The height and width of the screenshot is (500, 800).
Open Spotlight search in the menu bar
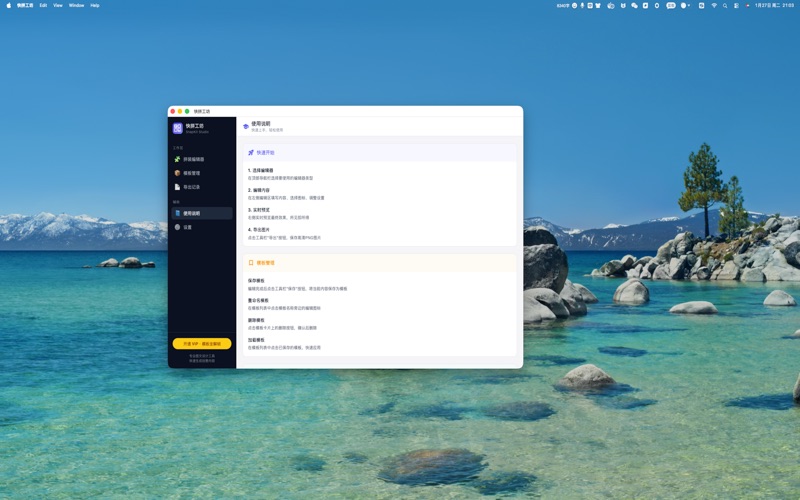[x=725, y=5]
